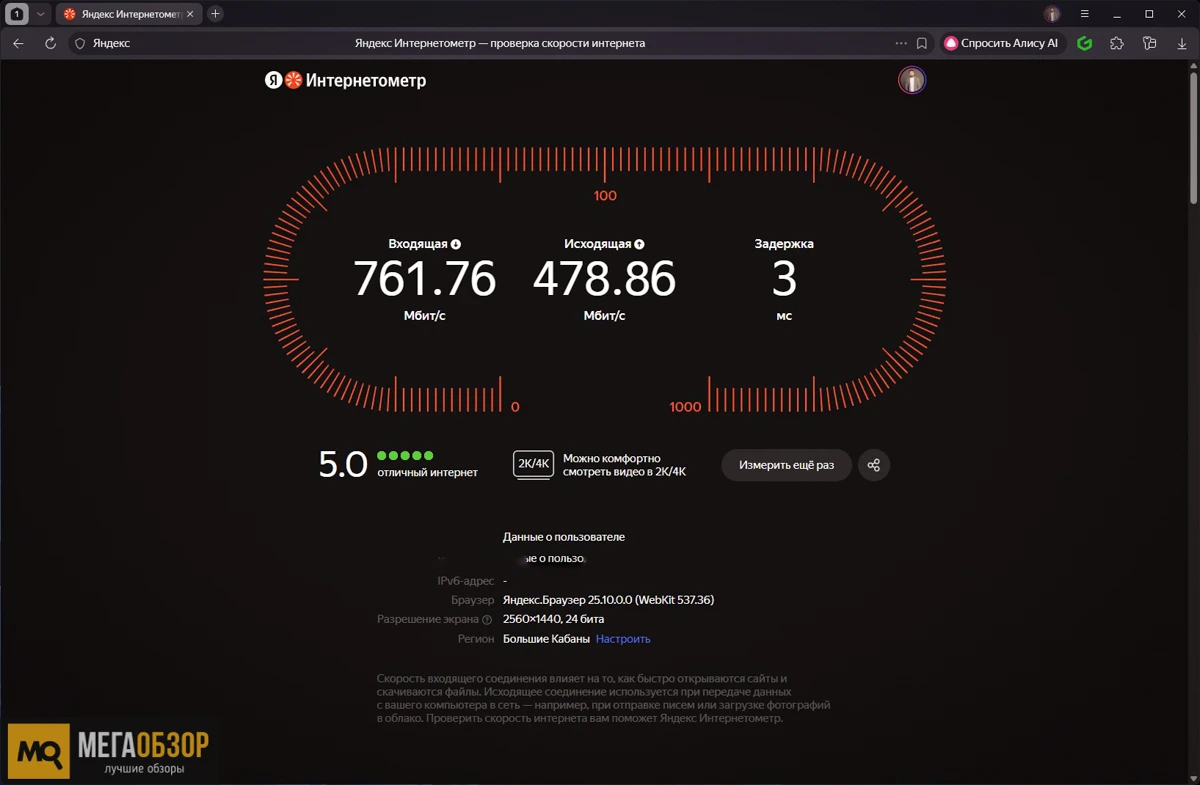Image resolution: width=1200 pixels, height=785 pixels.
Task: Open the browser hamburger menu
Action: 1085,14
